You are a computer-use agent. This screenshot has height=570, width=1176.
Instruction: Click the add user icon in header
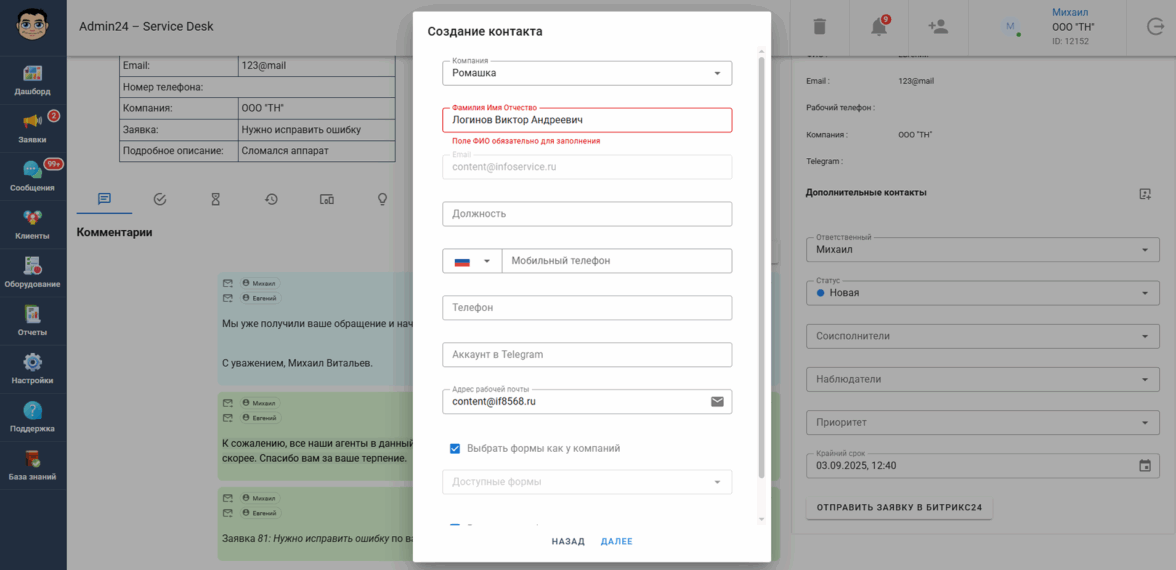coord(938,27)
